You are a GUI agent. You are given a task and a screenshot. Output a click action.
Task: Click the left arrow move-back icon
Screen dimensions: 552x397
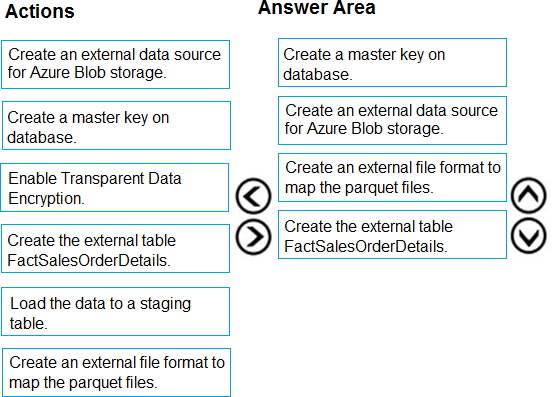253,196
